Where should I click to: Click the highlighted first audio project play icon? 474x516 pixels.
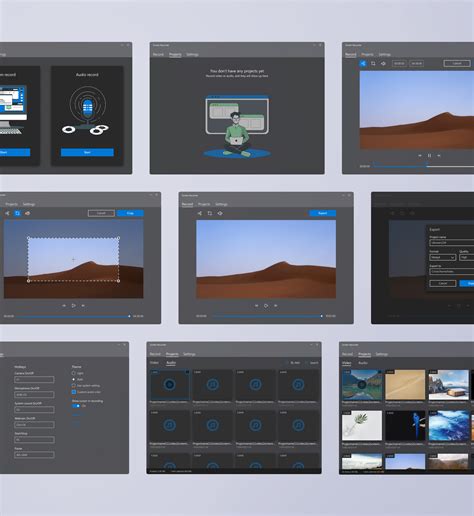(169, 384)
